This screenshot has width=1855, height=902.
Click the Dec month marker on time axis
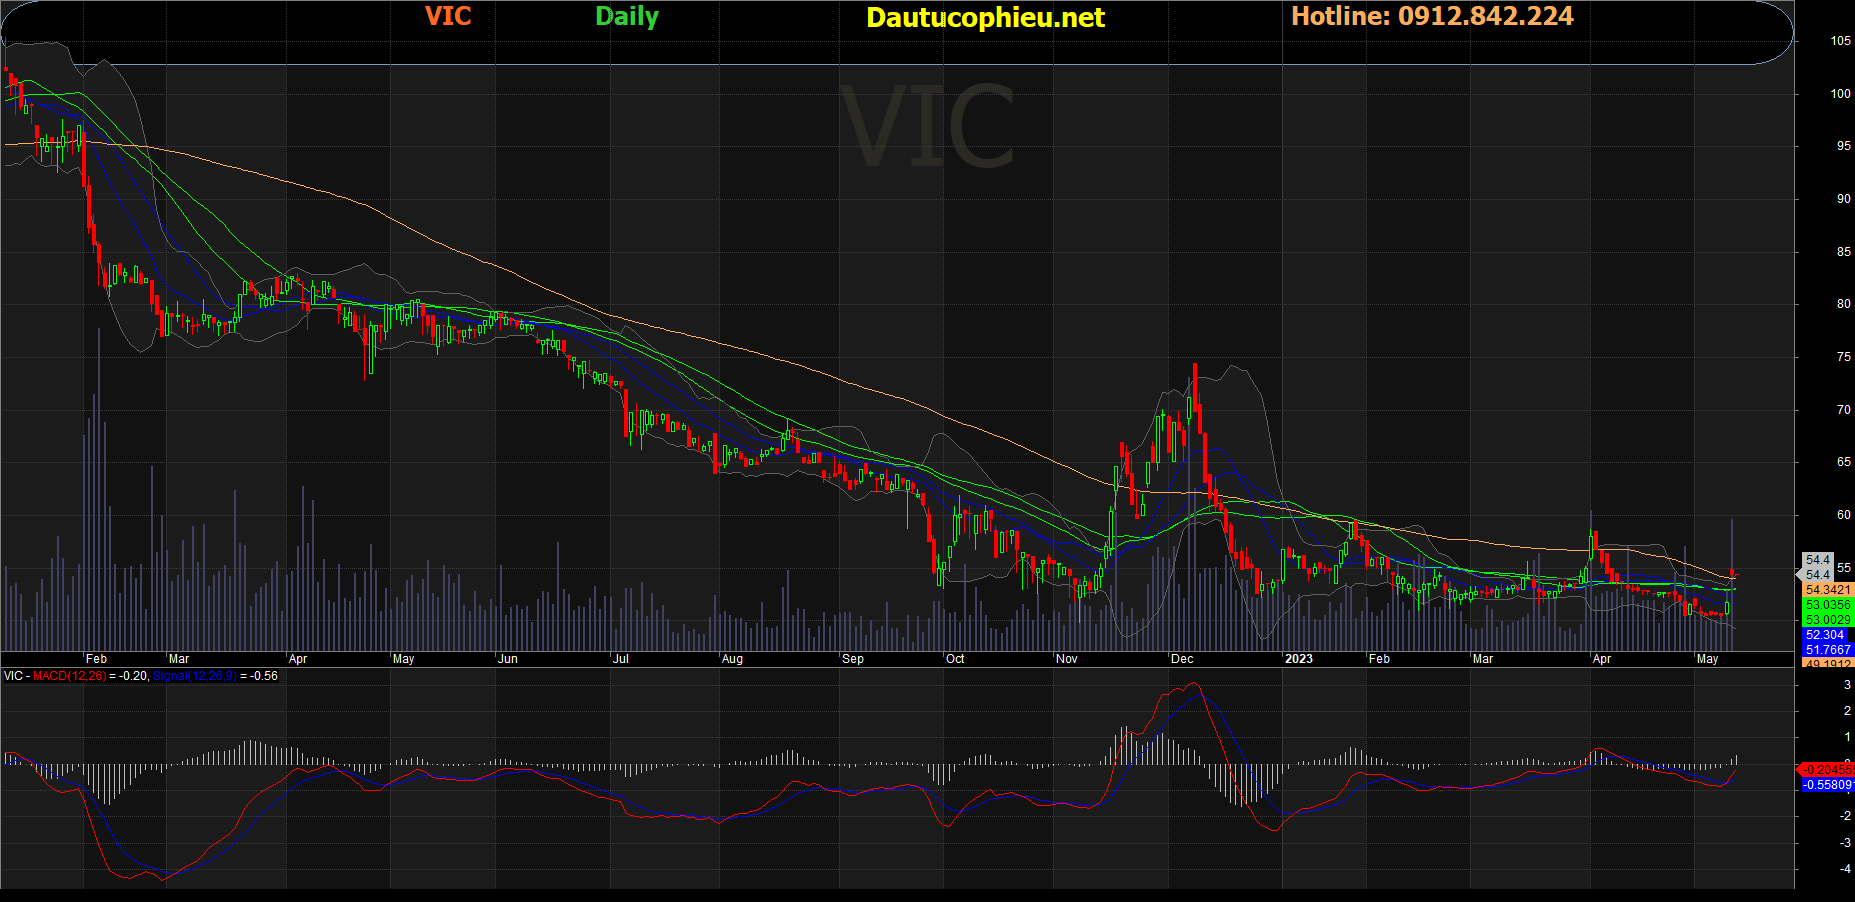tap(1182, 659)
